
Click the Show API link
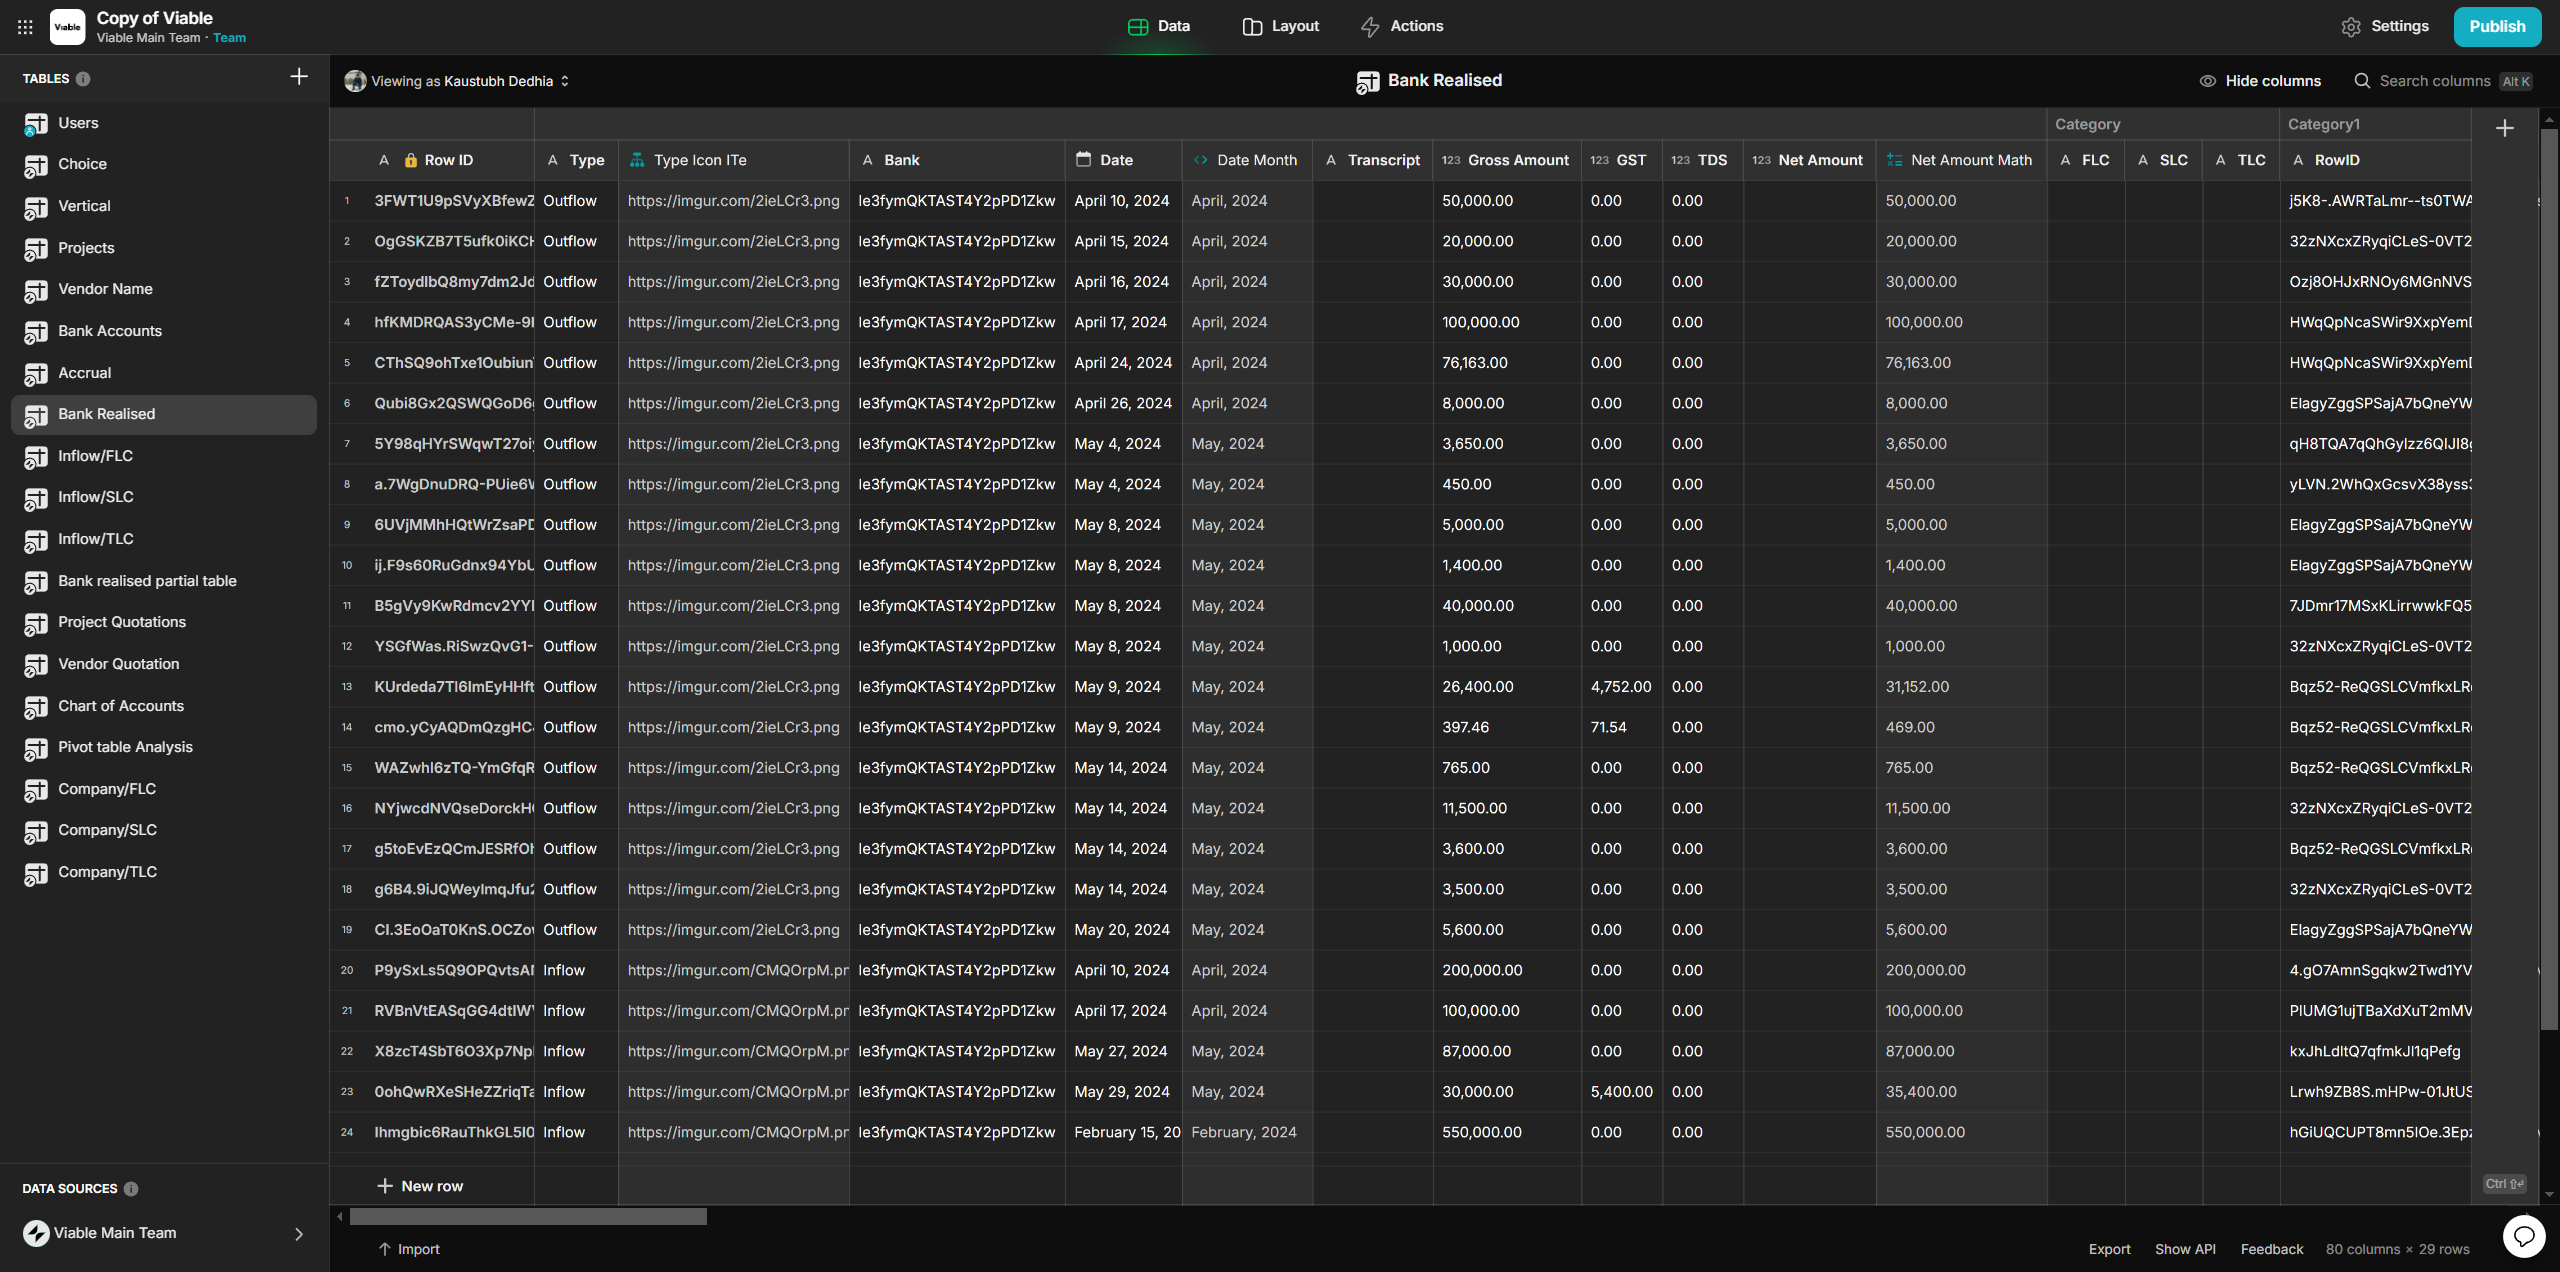(2185, 1249)
